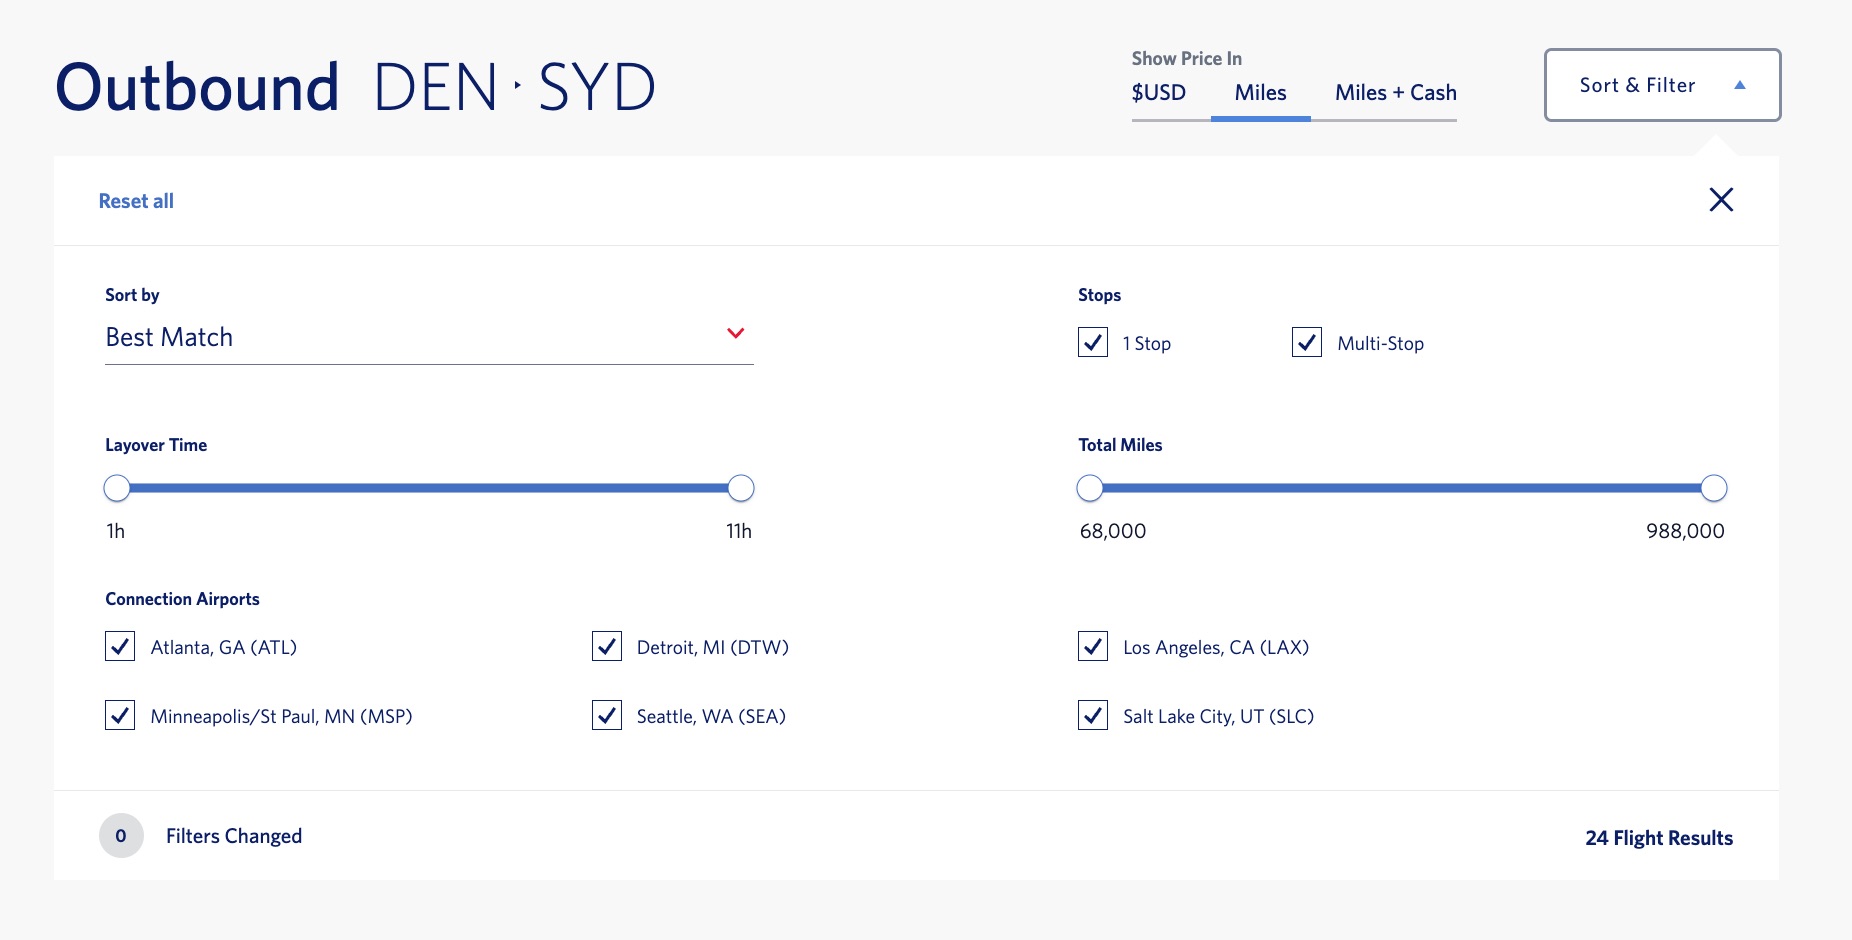Select the Miles price tab
This screenshot has height=940, width=1852.
click(x=1260, y=92)
